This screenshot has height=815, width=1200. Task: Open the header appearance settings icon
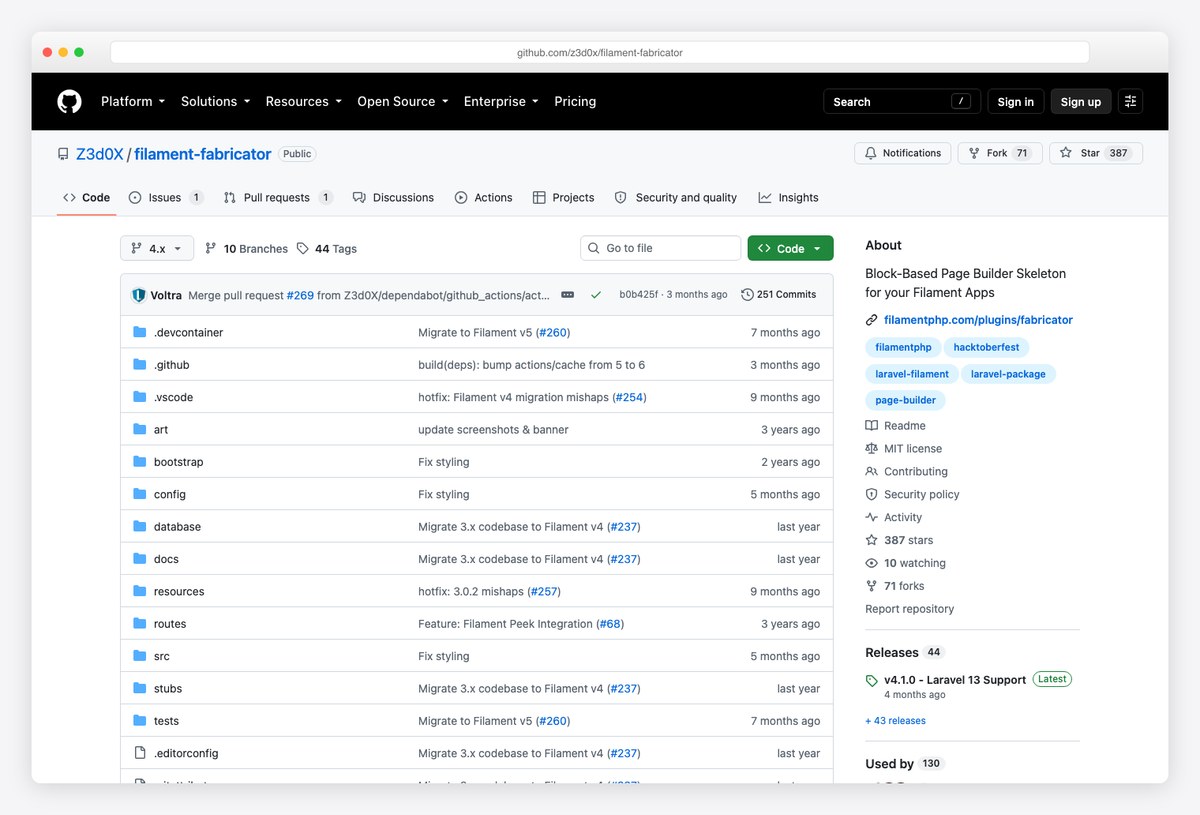[x=1130, y=101]
